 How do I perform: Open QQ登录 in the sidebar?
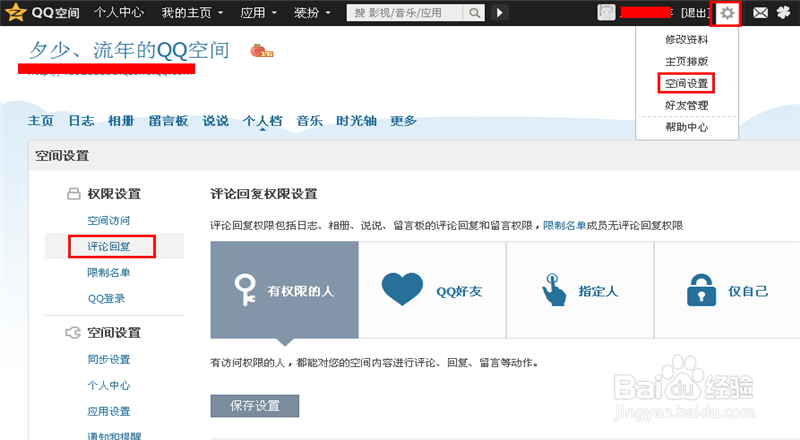pos(106,299)
